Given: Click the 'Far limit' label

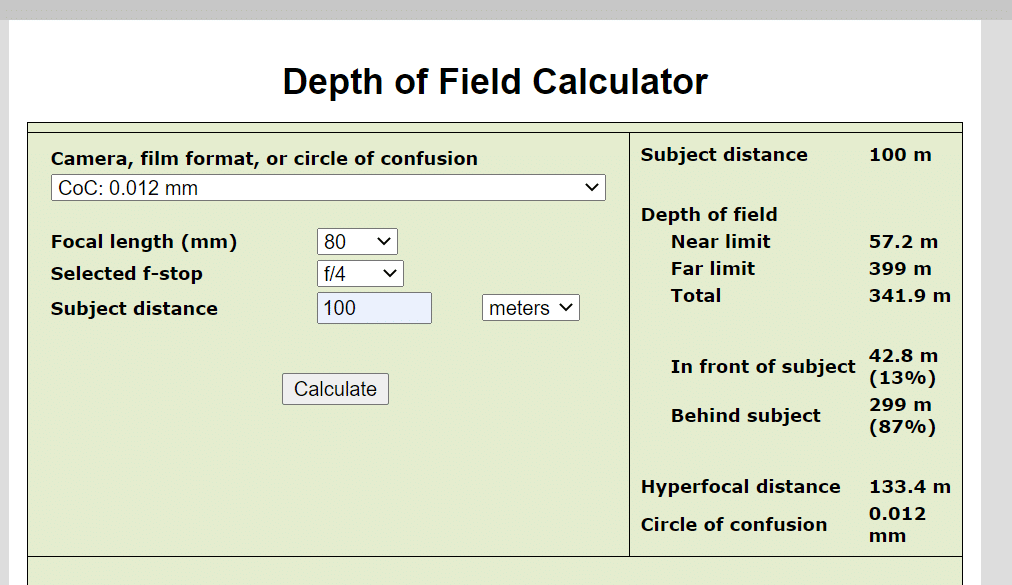Looking at the screenshot, I should 713,269.
